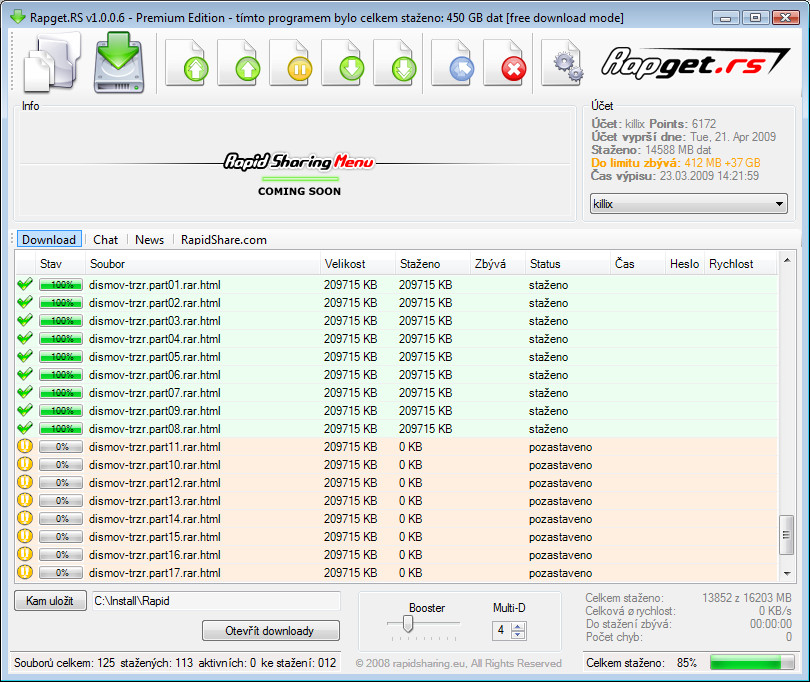Click the 100% progress bar of part03
810x682 pixels.
(61, 320)
